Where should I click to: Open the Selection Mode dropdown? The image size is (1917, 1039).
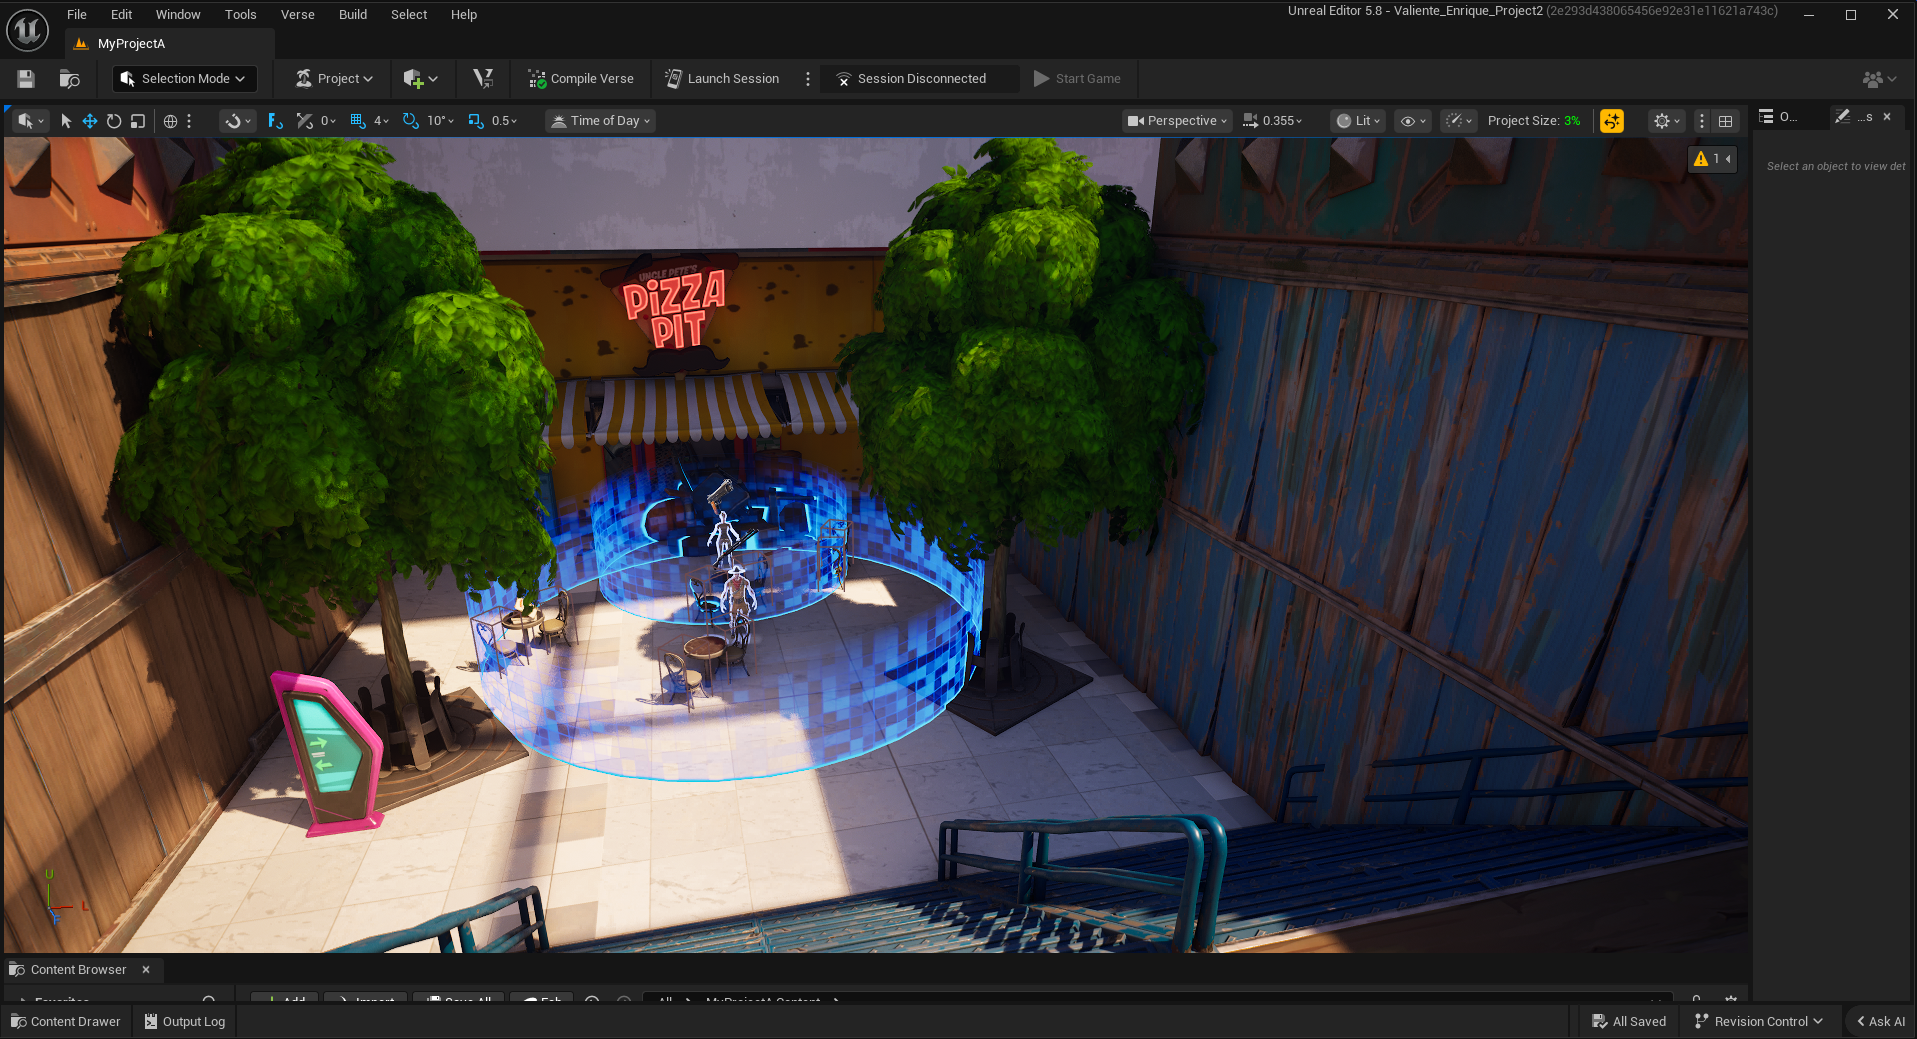coord(185,79)
